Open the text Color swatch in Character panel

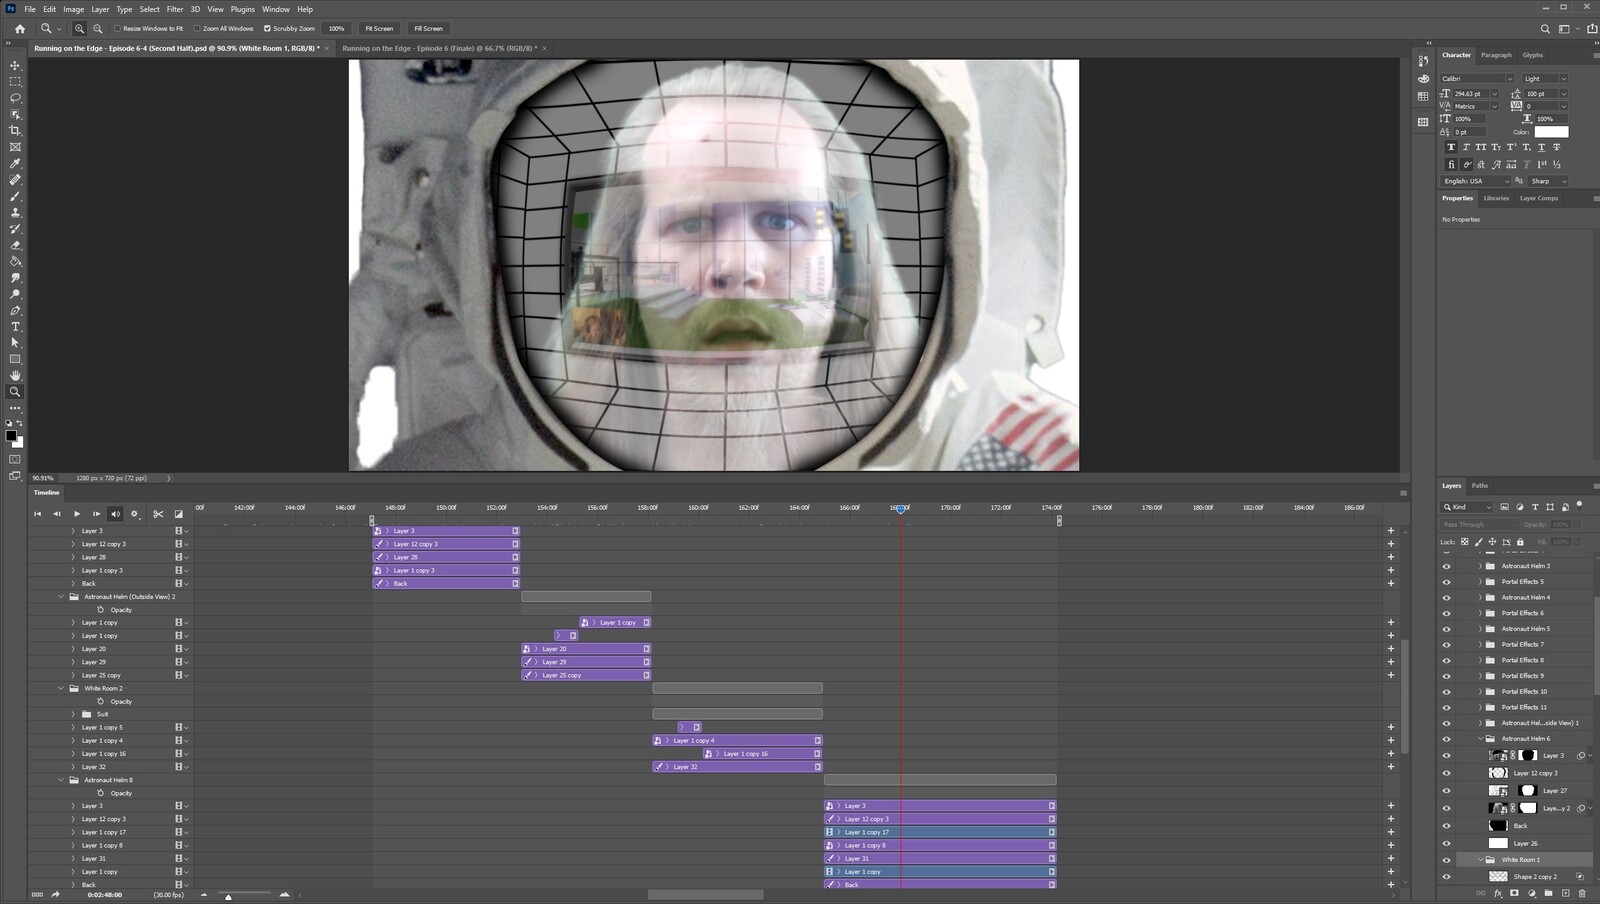point(1551,132)
